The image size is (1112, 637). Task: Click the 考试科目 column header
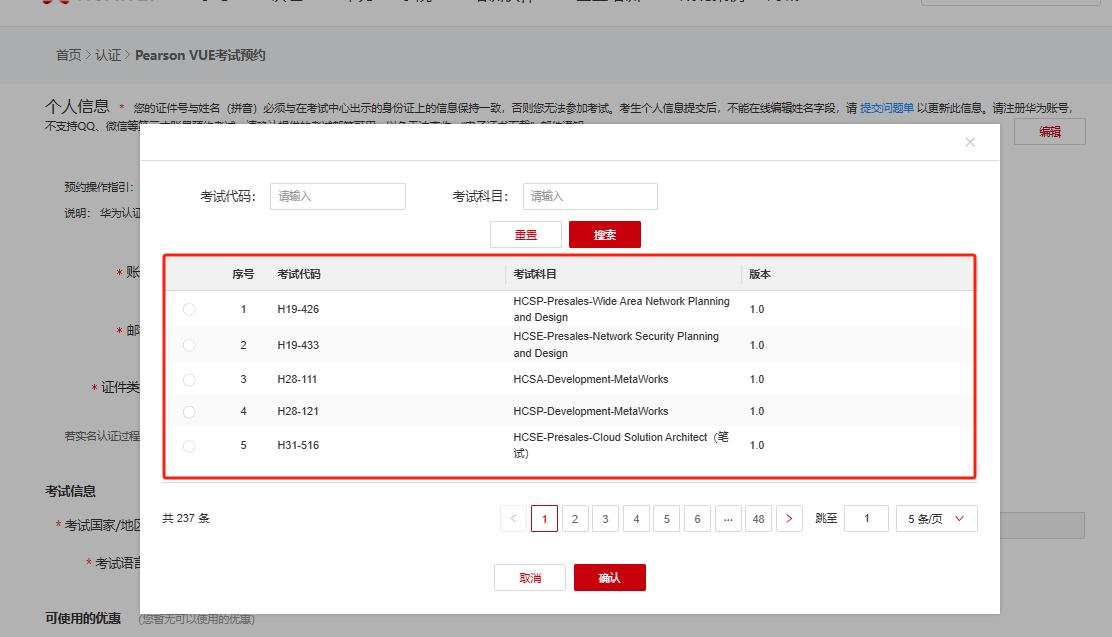535,274
